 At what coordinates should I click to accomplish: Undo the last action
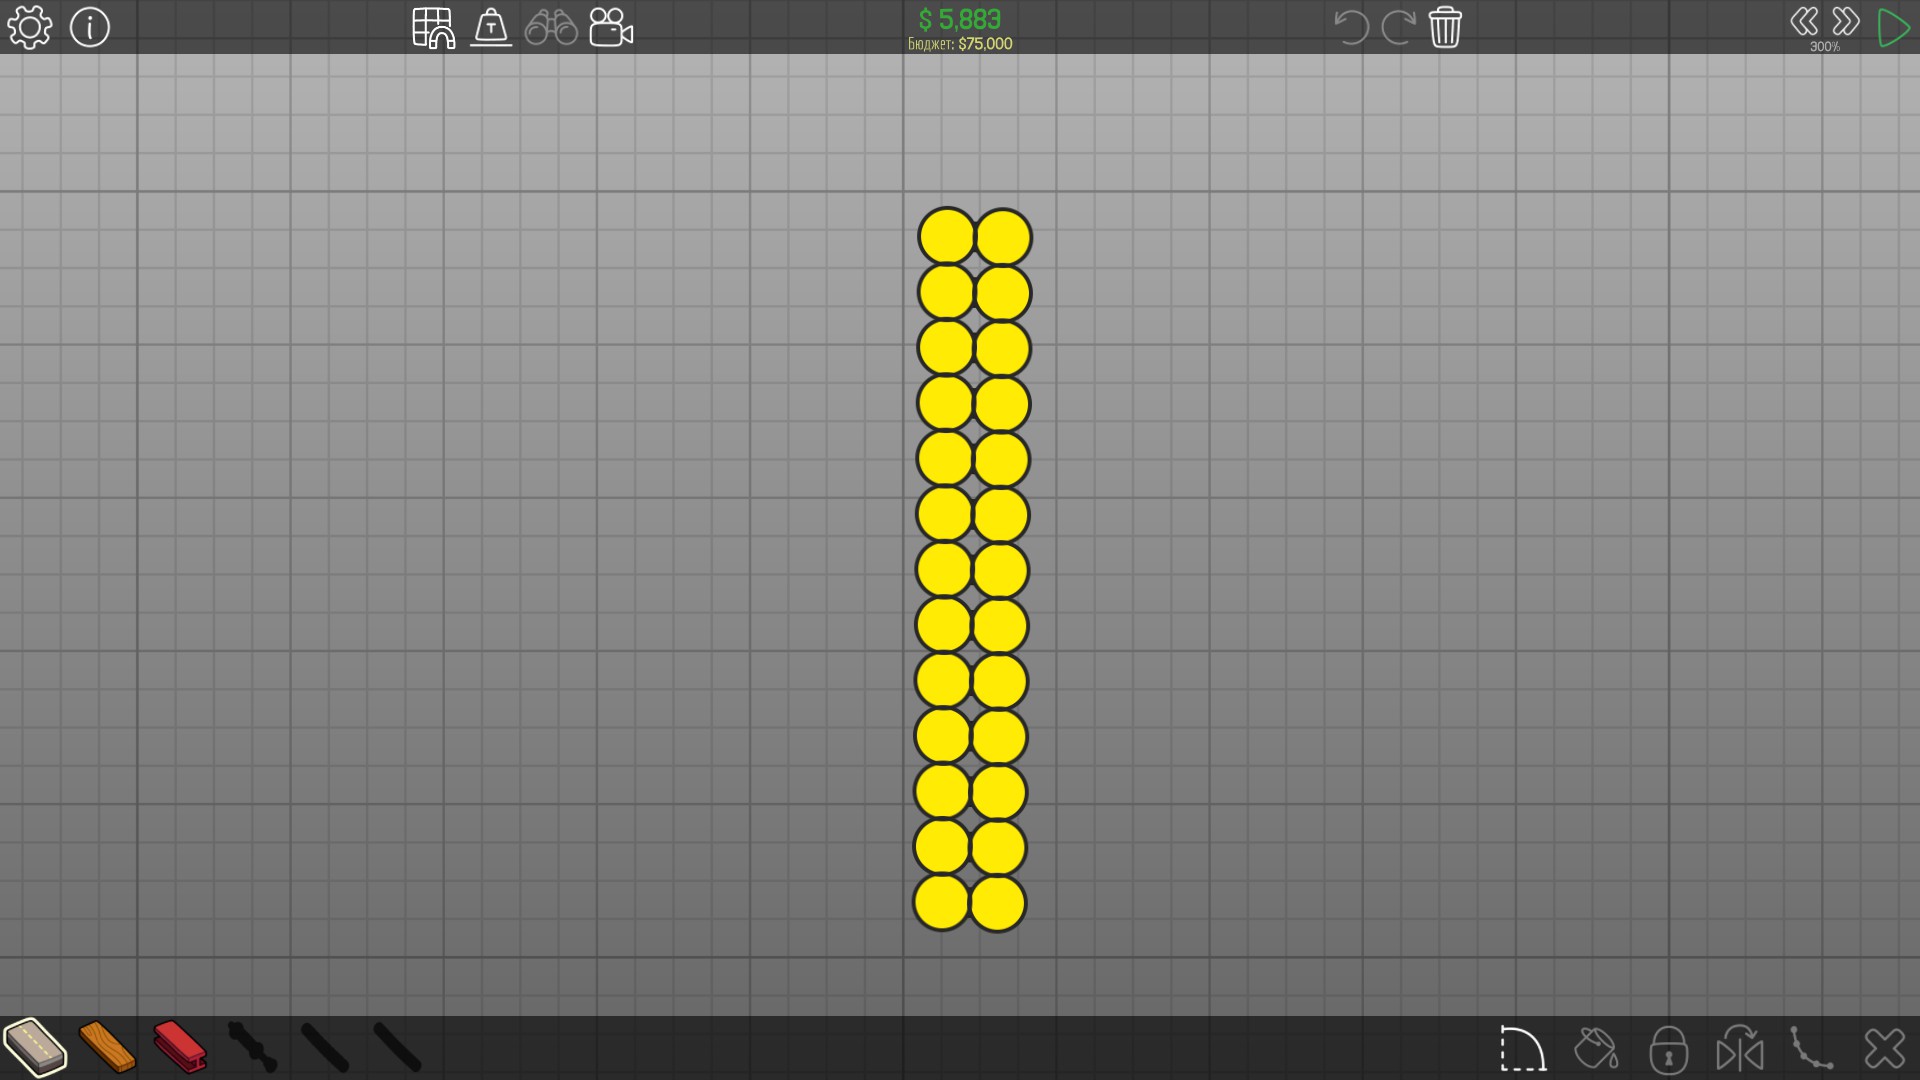tap(1351, 27)
